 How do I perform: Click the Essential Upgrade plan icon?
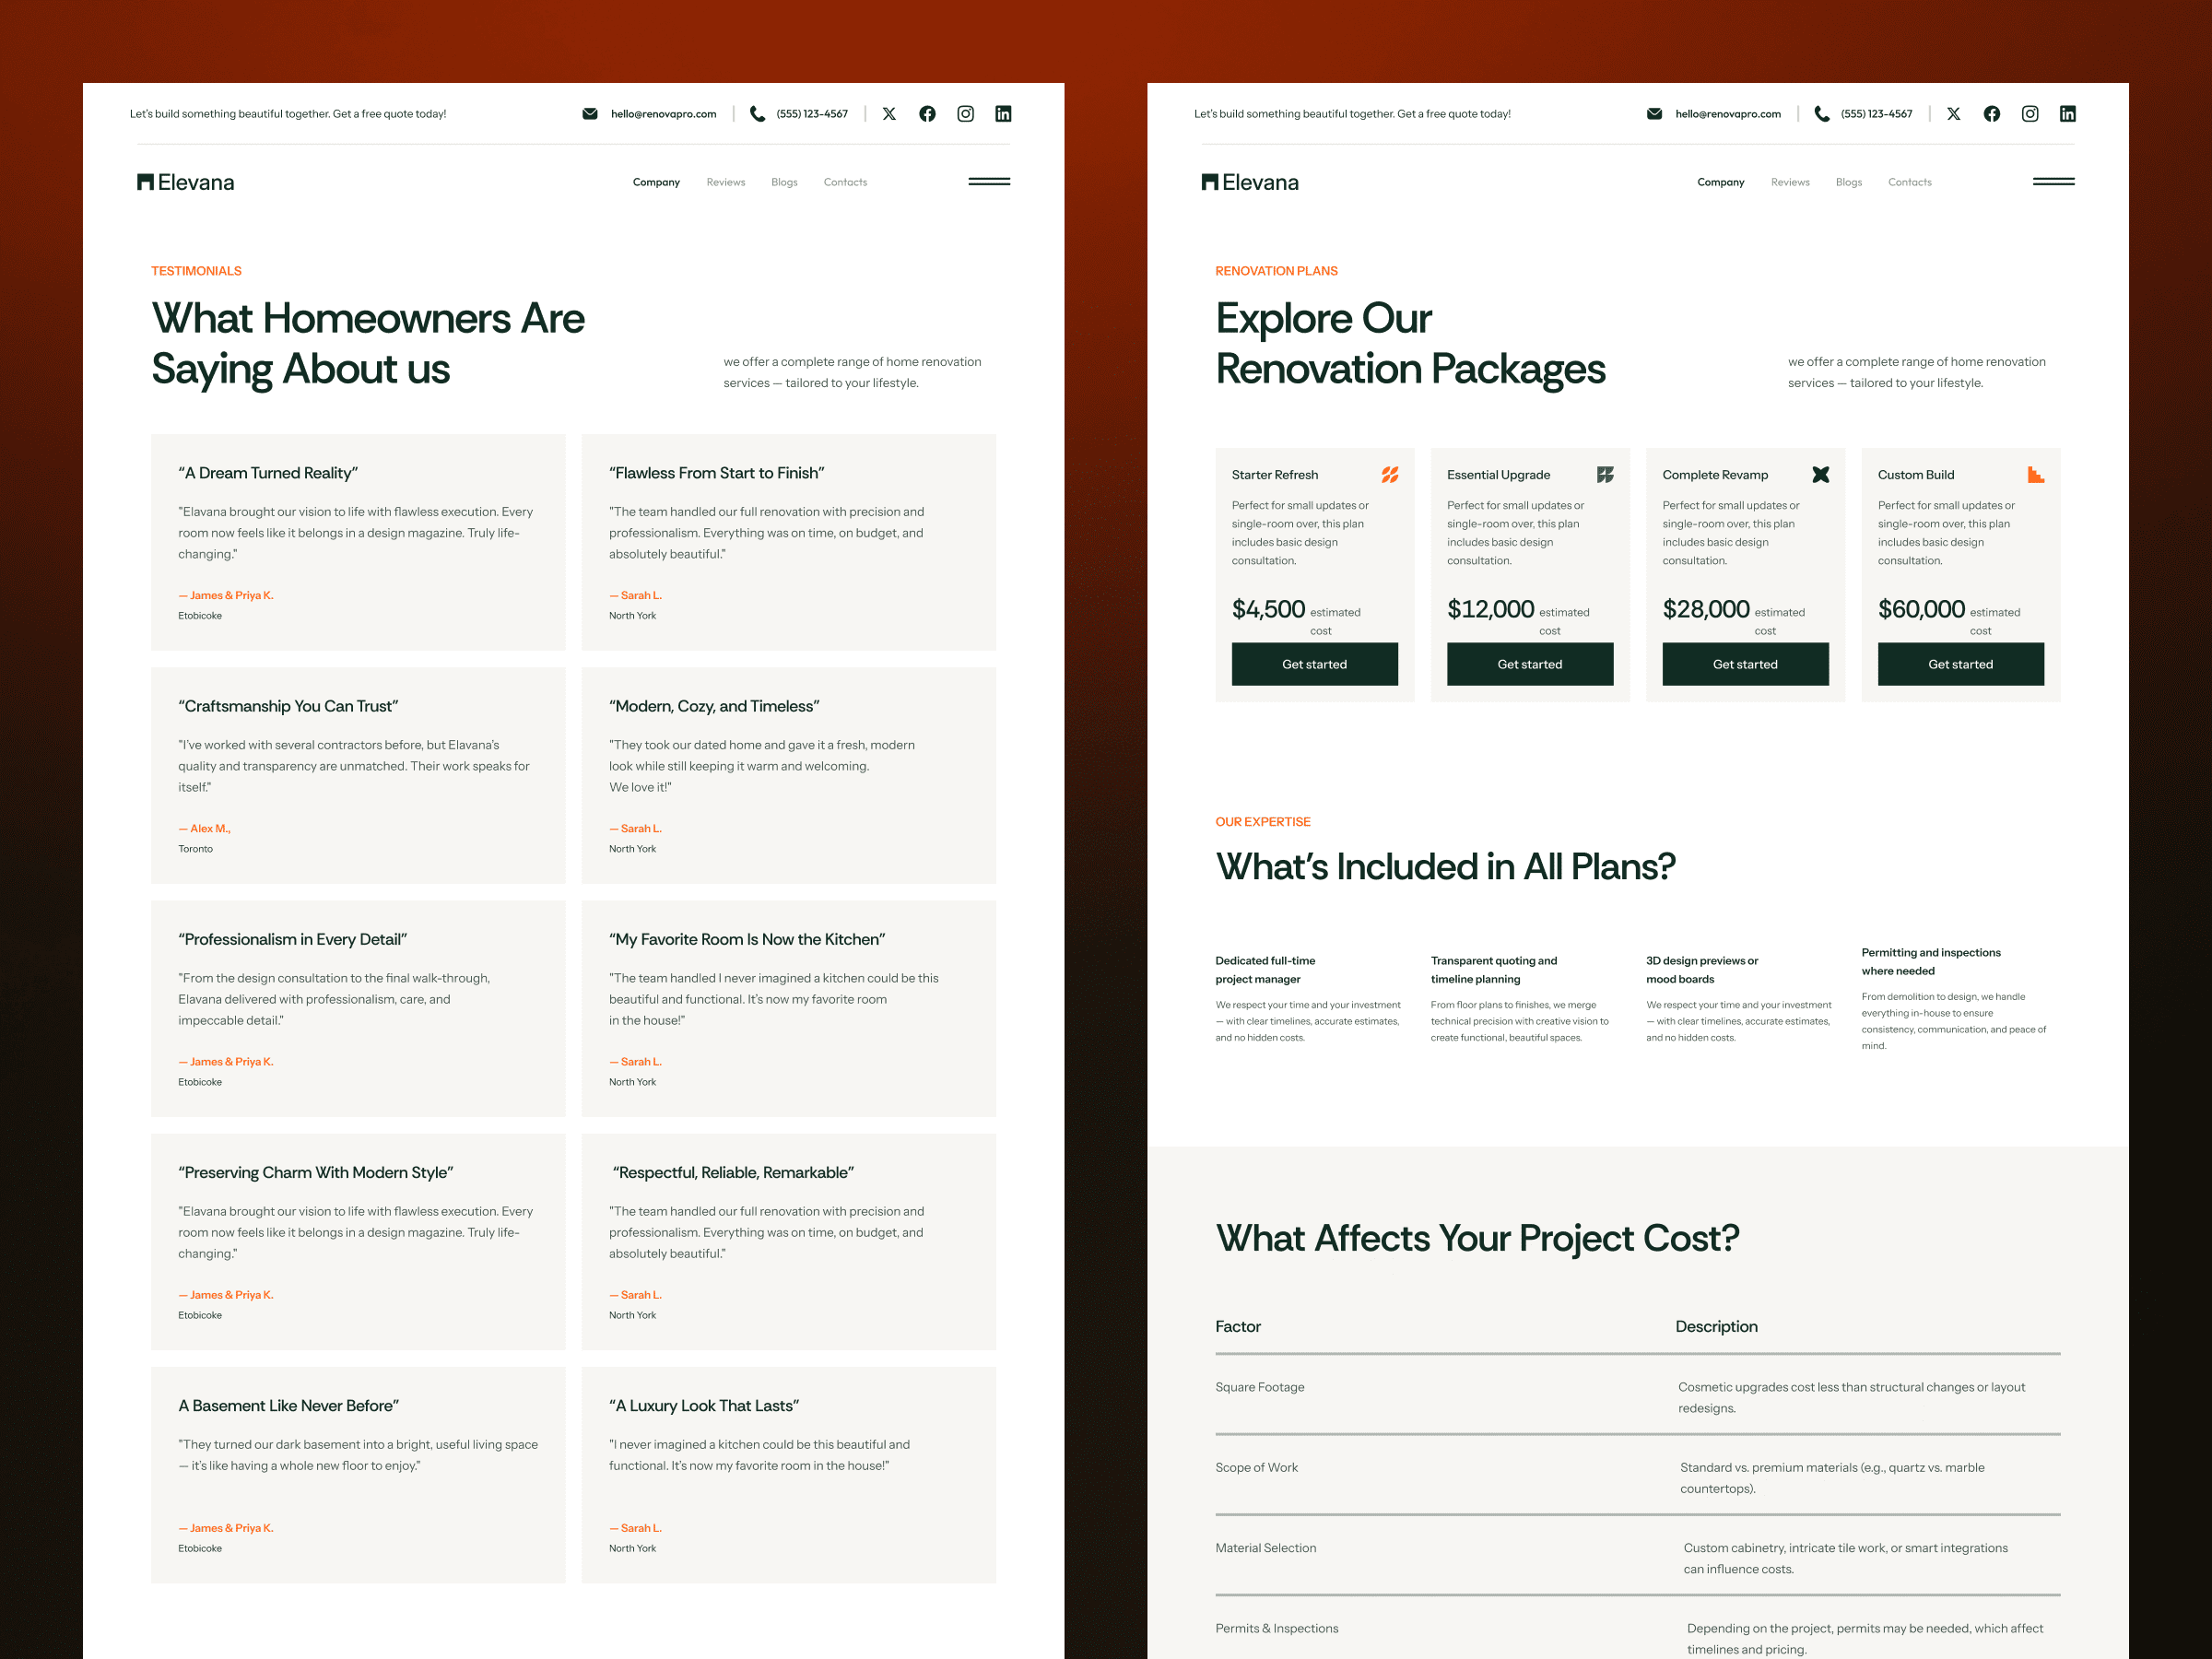pyautogui.click(x=1605, y=475)
